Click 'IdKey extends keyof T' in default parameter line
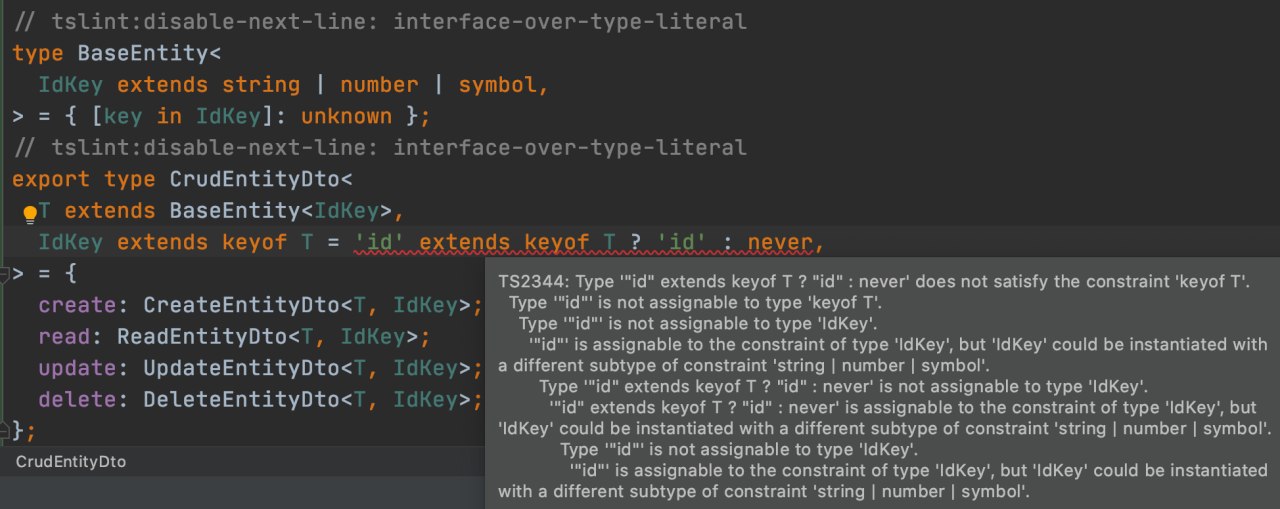The image size is (1280, 509). [x=176, y=243]
